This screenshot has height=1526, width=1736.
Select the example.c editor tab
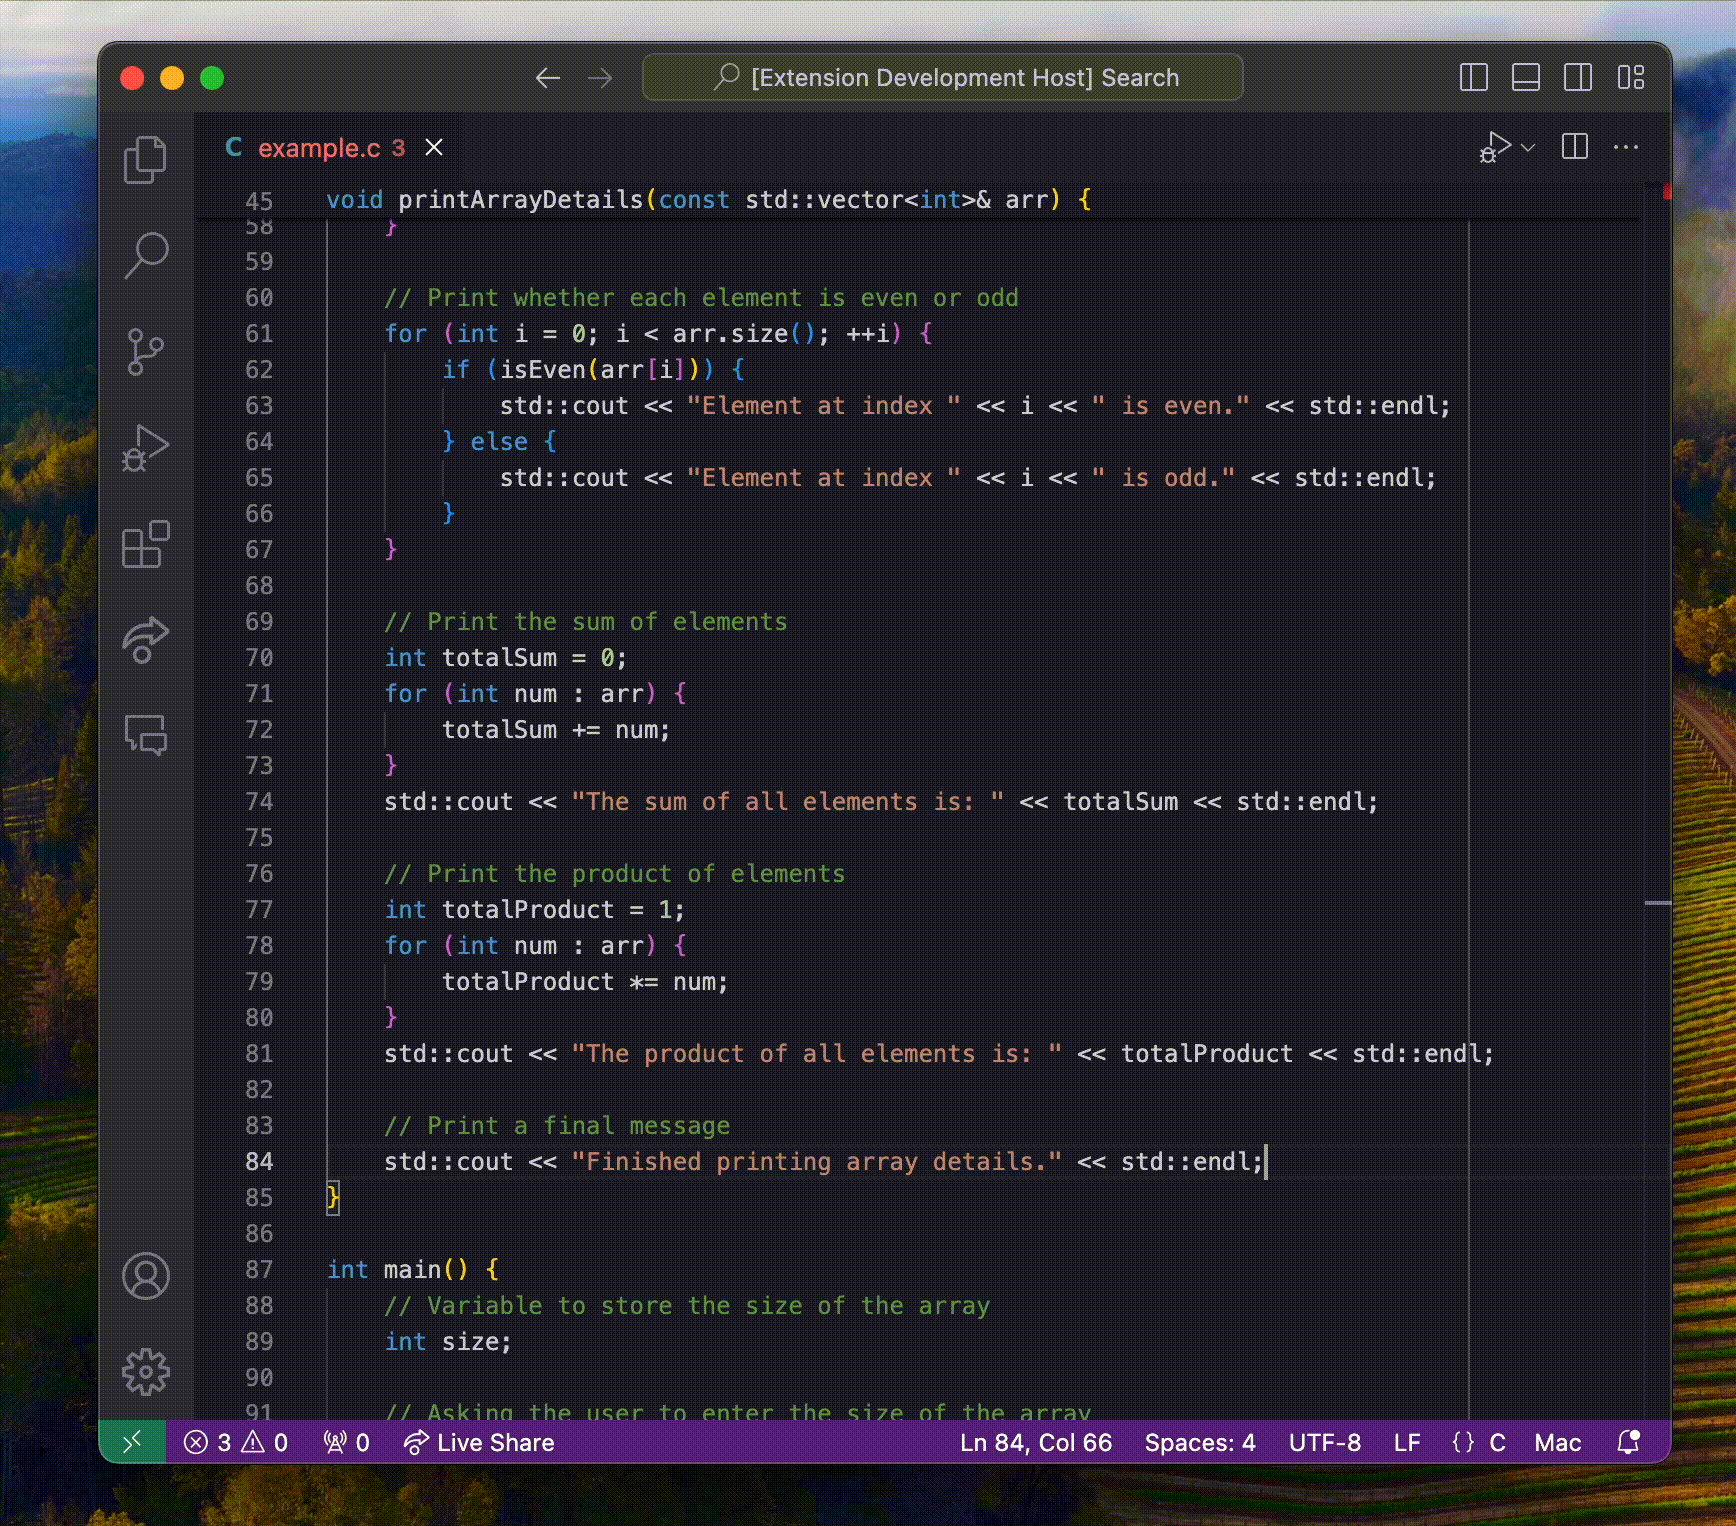click(x=330, y=147)
